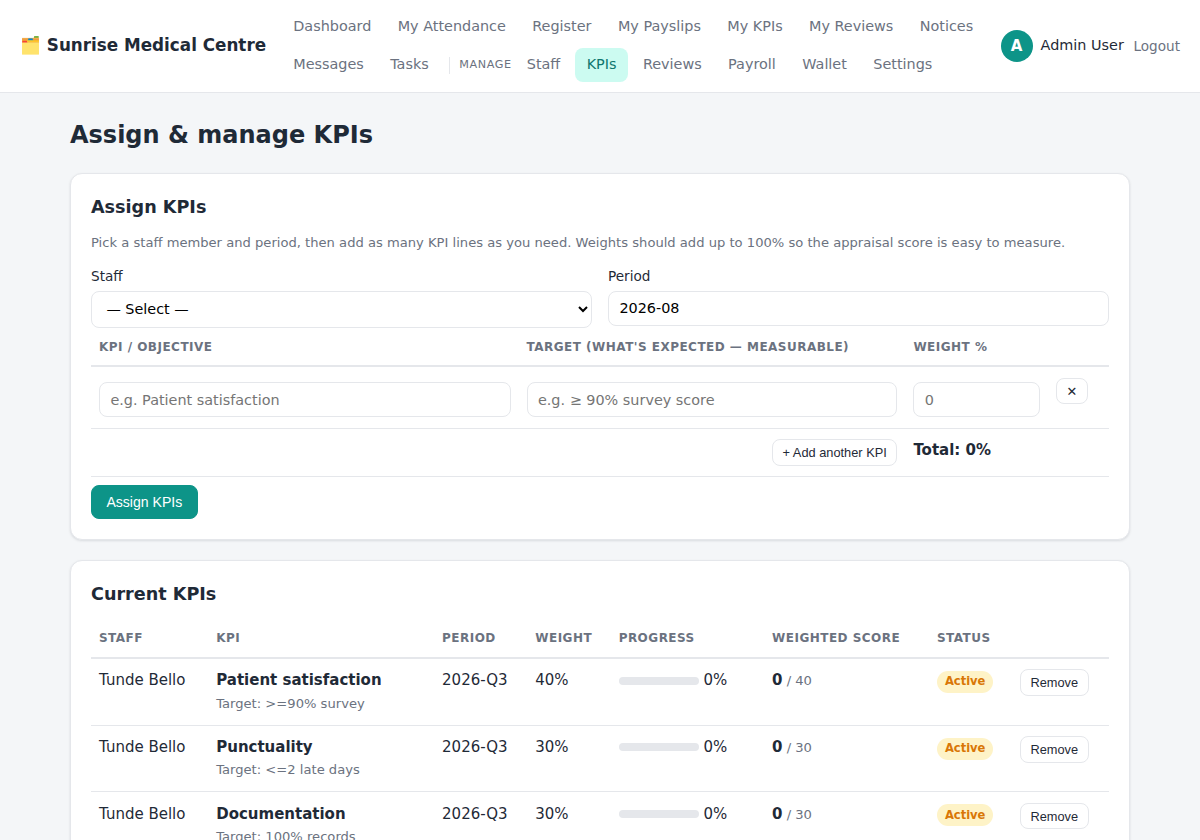Click the 'Target: <=2 late days' text

288,770
